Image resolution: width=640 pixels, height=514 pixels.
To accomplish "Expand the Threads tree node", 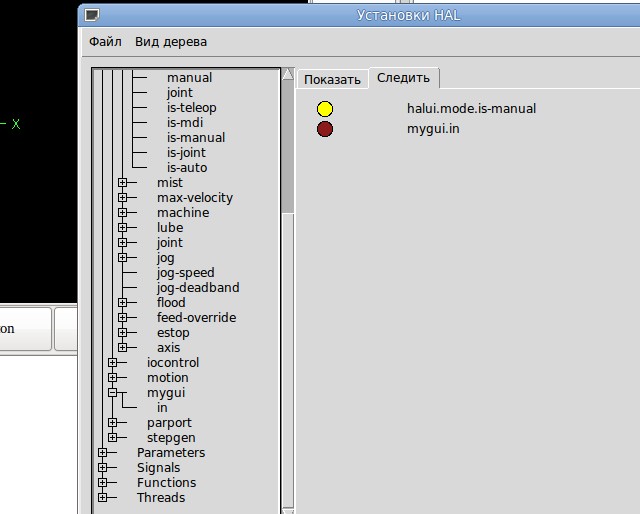I will (x=102, y=498).
